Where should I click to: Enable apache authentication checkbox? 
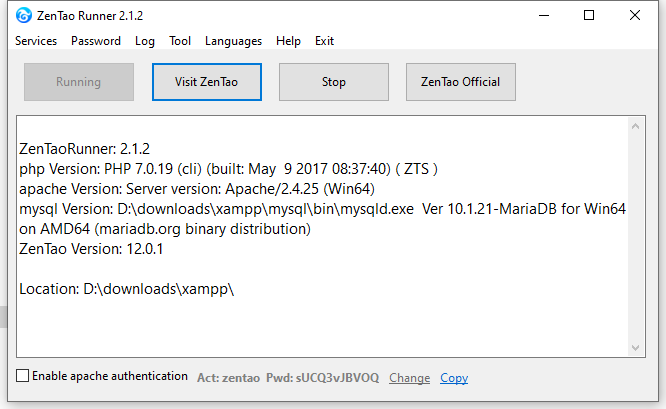(x=23, y=376)
